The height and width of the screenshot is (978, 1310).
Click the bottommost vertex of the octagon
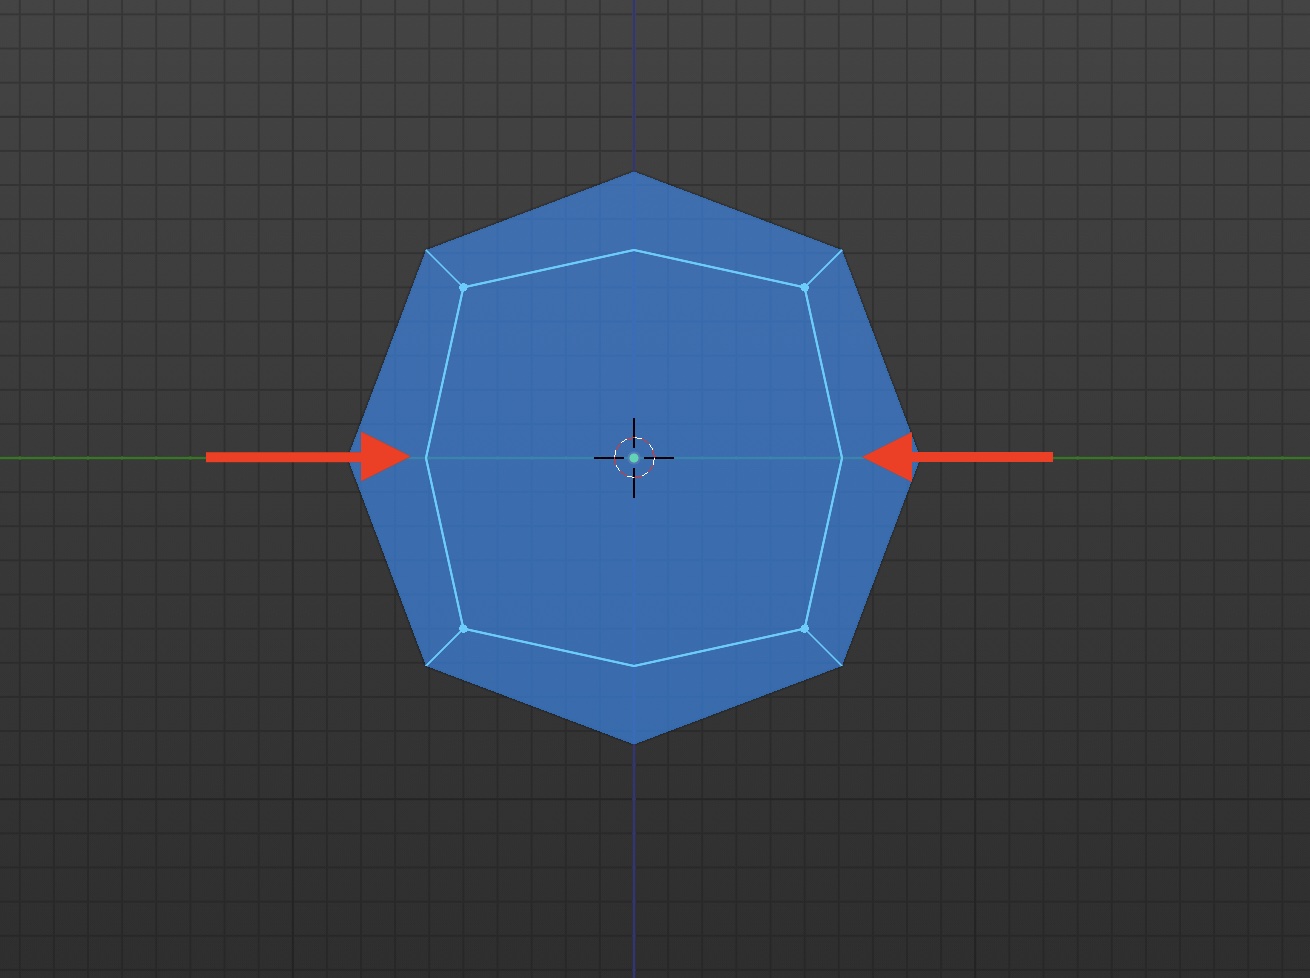[634, 743]
